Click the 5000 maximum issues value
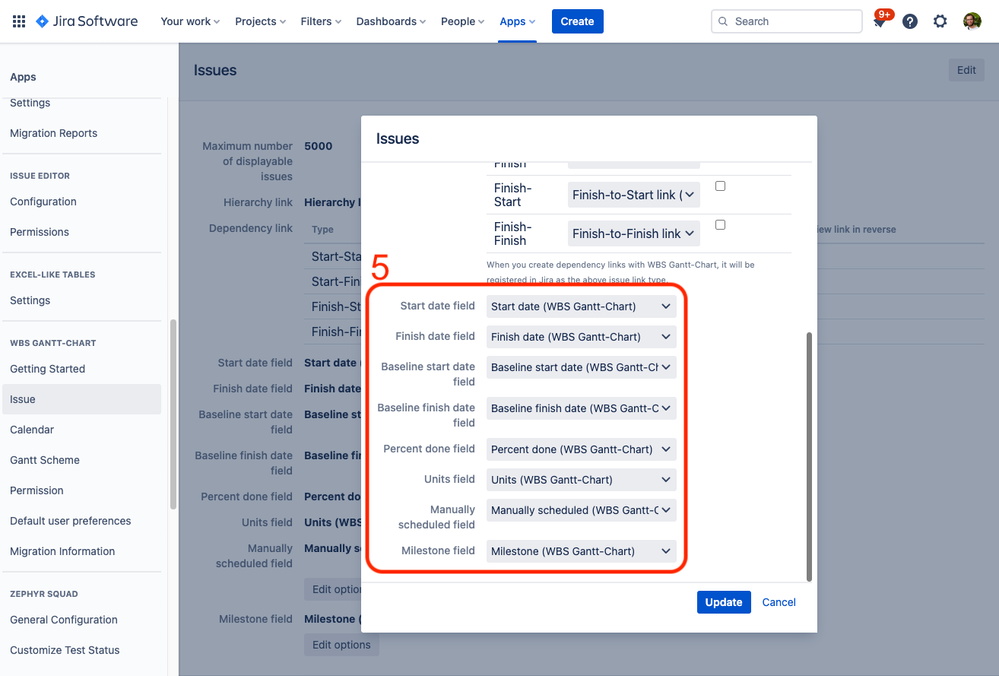 coord(319,146)
